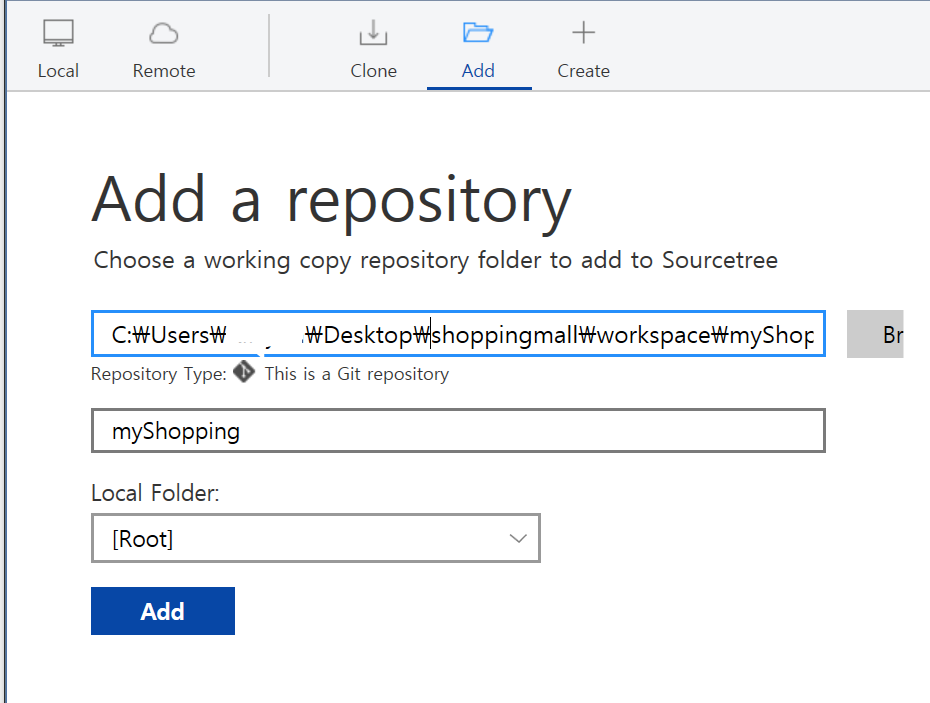930x703 pixels.
Task: Click the Clone tab label
Action: (x=374, y=71)
